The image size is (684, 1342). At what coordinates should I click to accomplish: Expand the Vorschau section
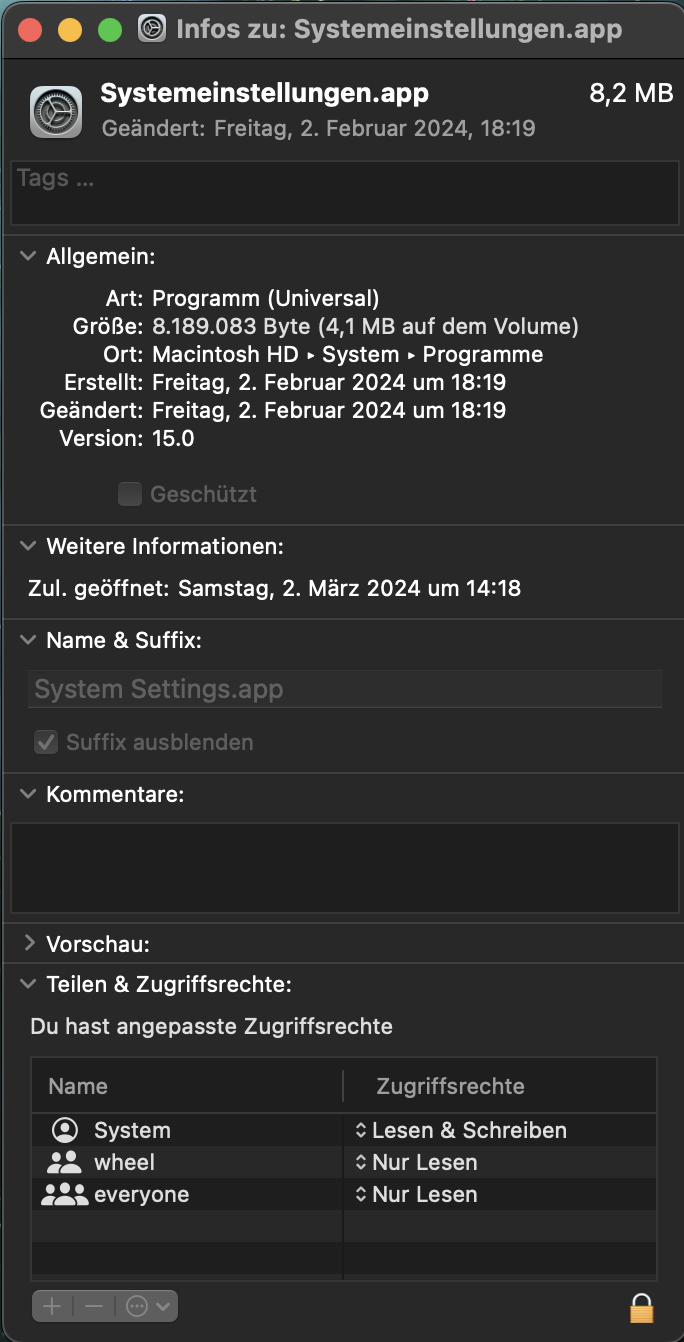(28, 943)
